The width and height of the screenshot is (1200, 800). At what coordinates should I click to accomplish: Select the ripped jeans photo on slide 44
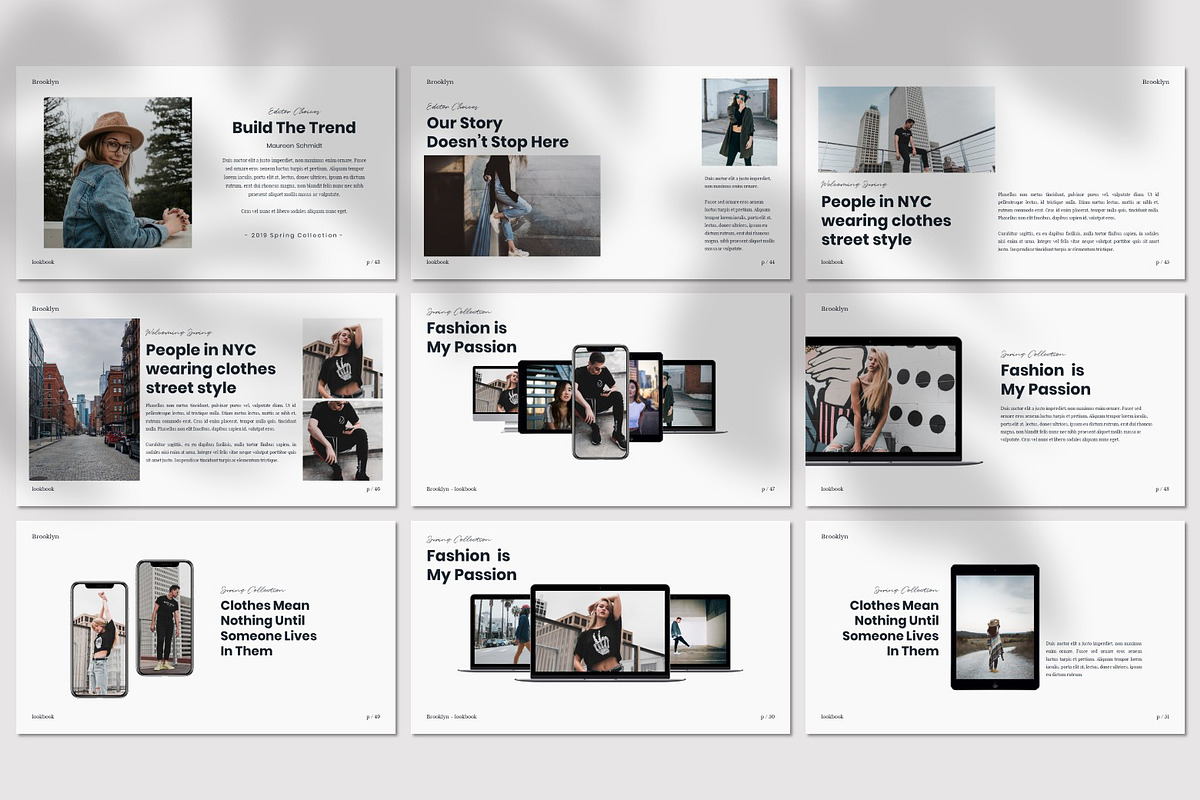point(511,206)
